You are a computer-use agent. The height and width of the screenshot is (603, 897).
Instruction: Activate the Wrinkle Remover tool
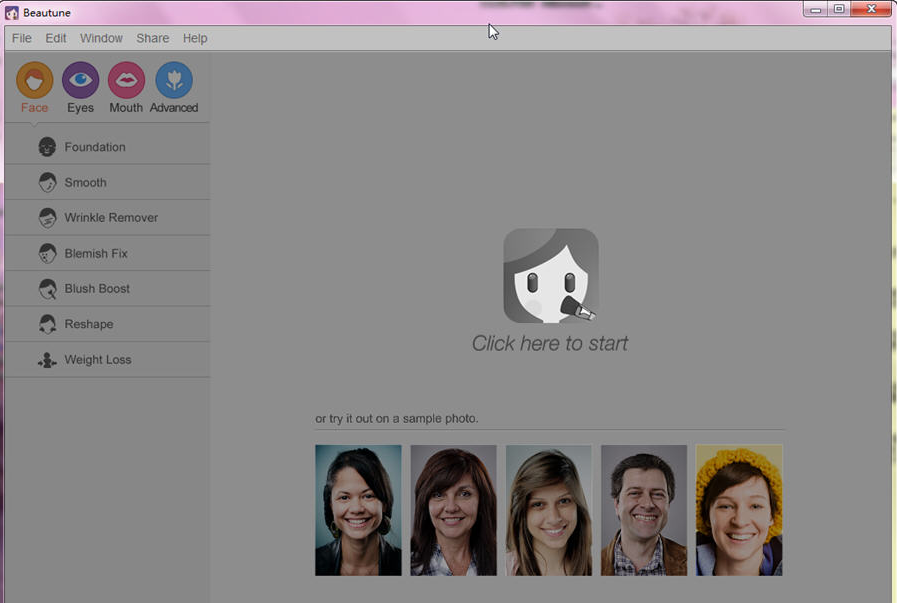coord(111,218)
